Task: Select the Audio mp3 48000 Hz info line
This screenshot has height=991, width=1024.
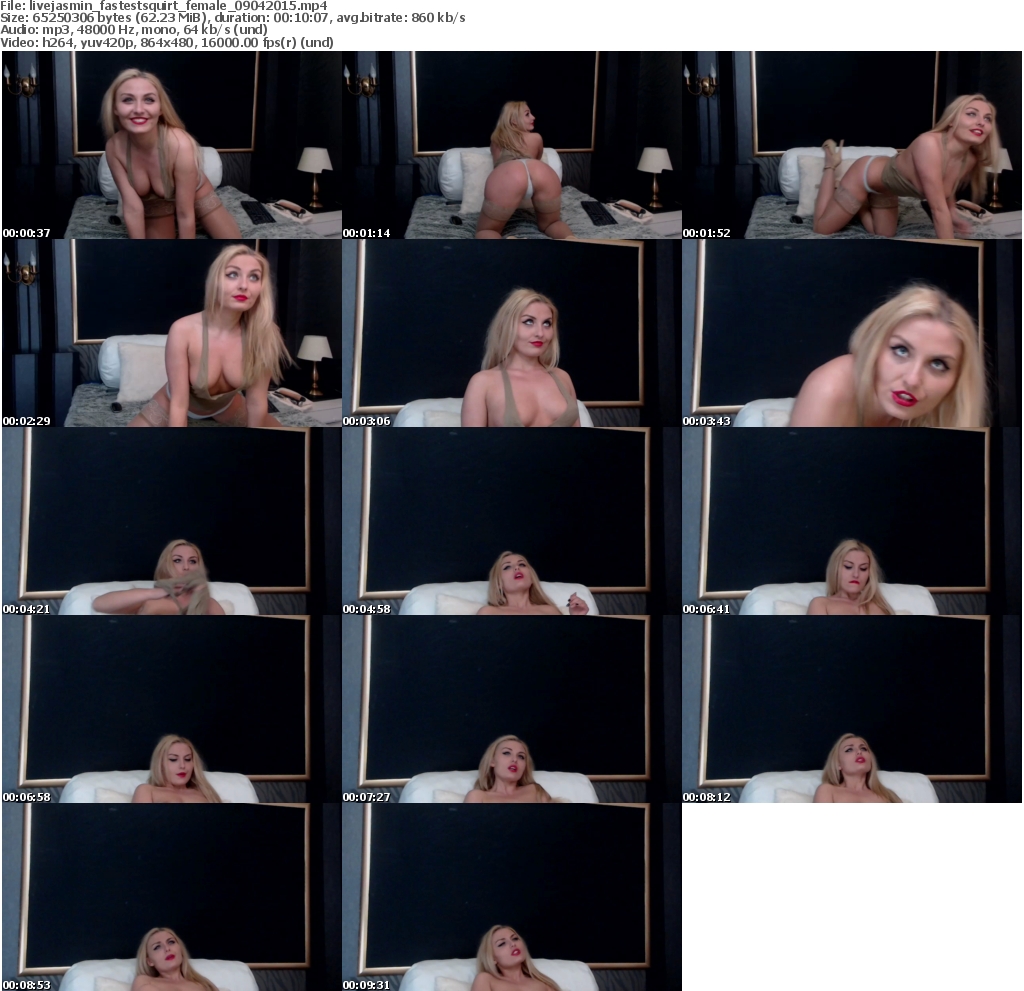Action: coord(134,30)
